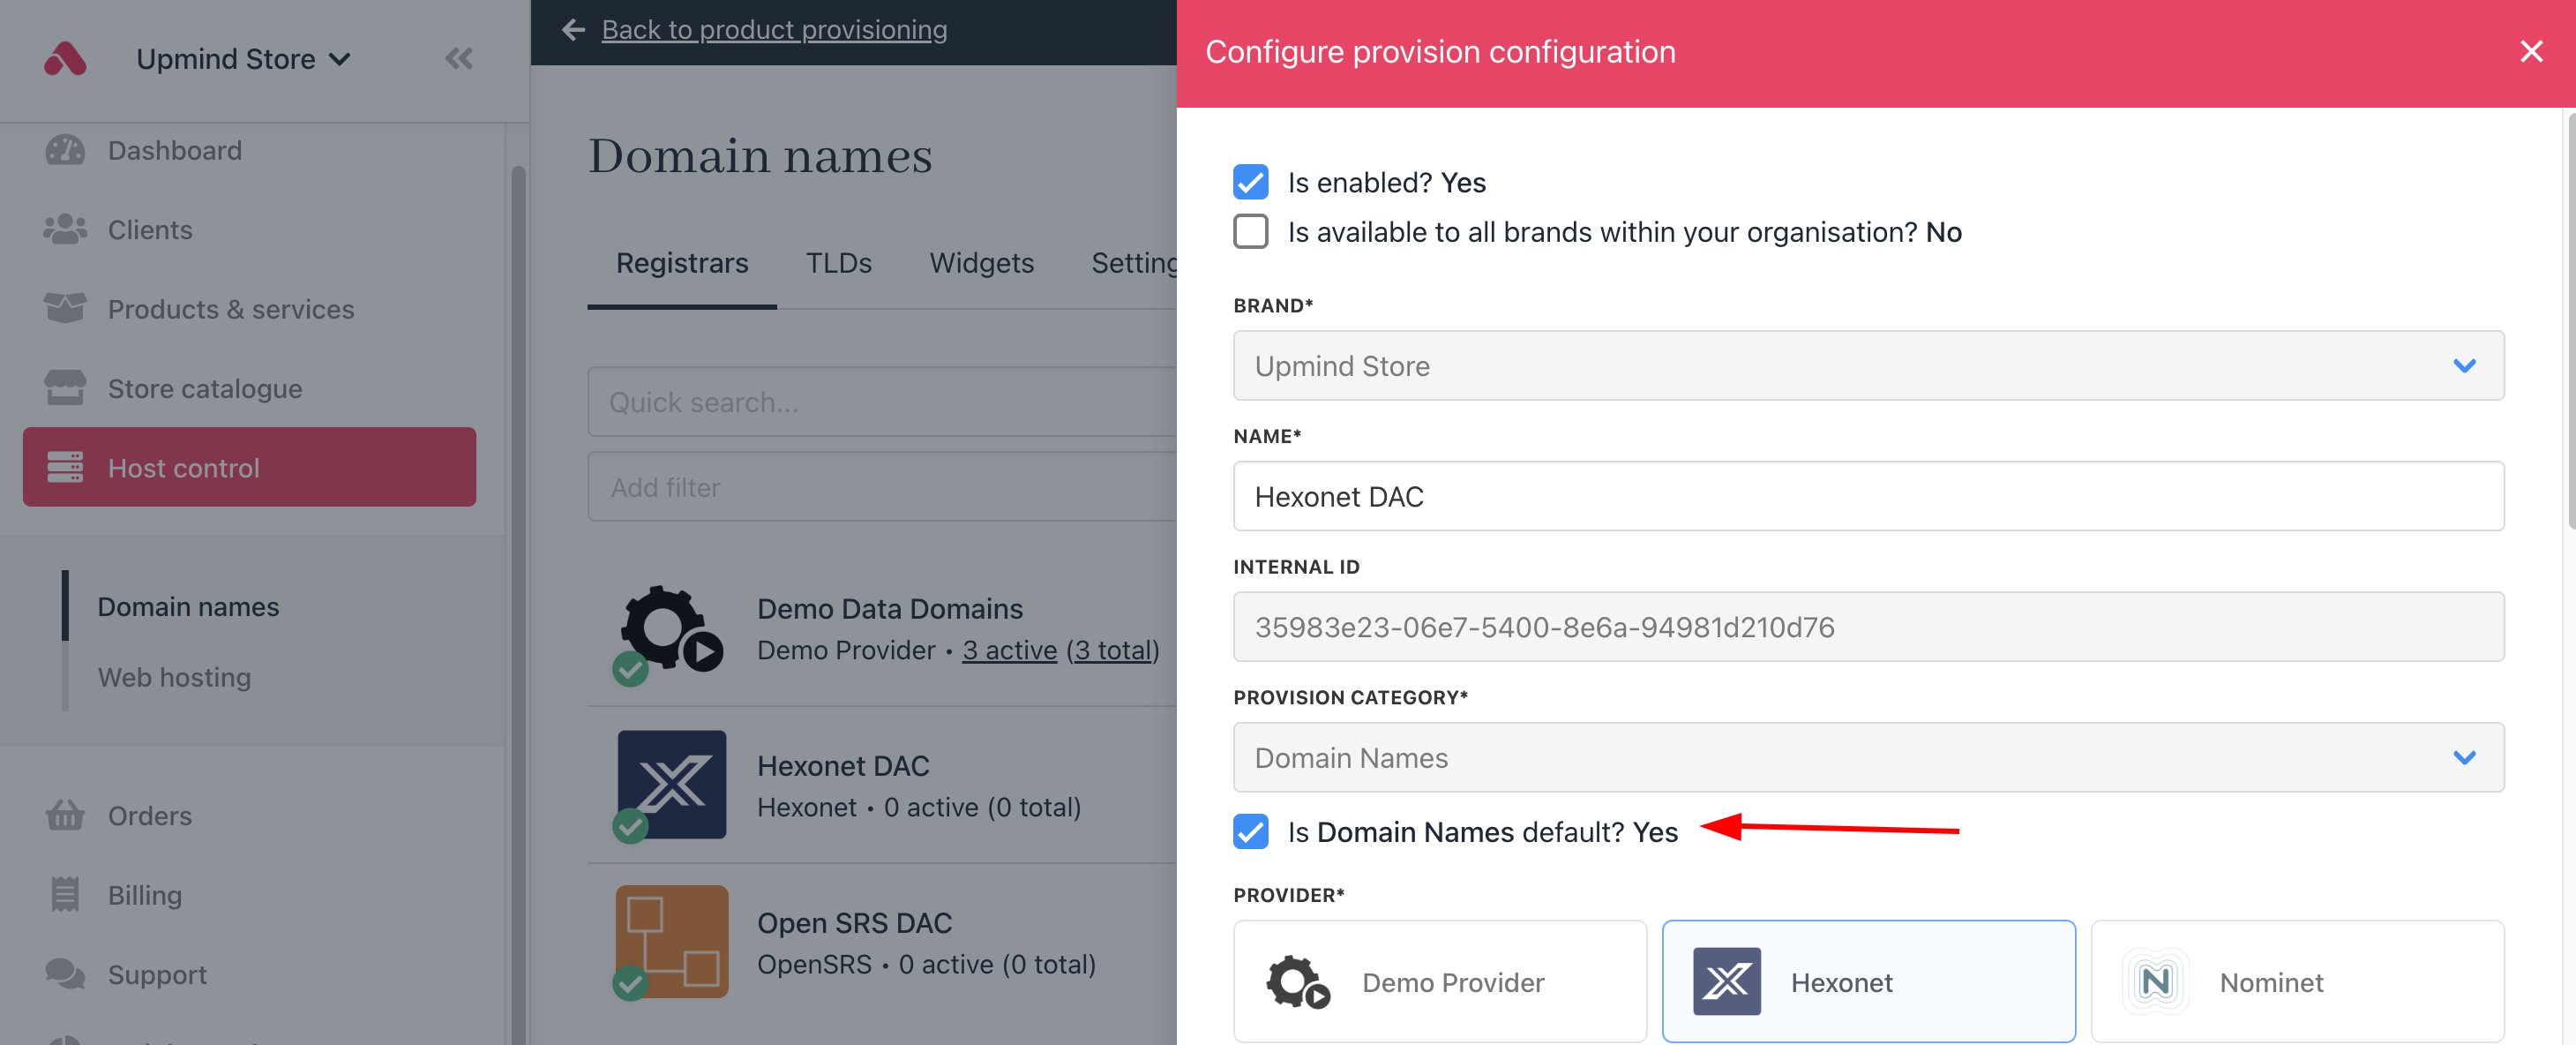Click green check badge on Hexonet DAC

(x=630, y=826)
